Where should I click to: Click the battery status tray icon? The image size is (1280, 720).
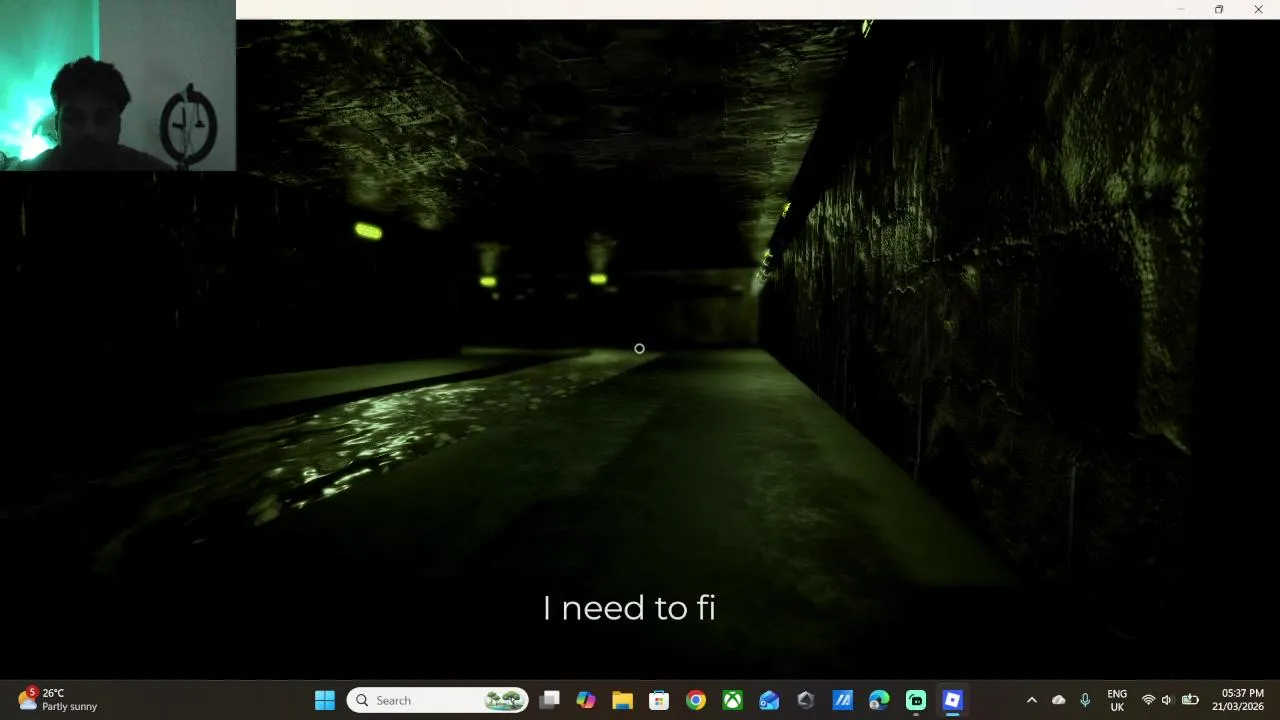[x=1190, y=700]
